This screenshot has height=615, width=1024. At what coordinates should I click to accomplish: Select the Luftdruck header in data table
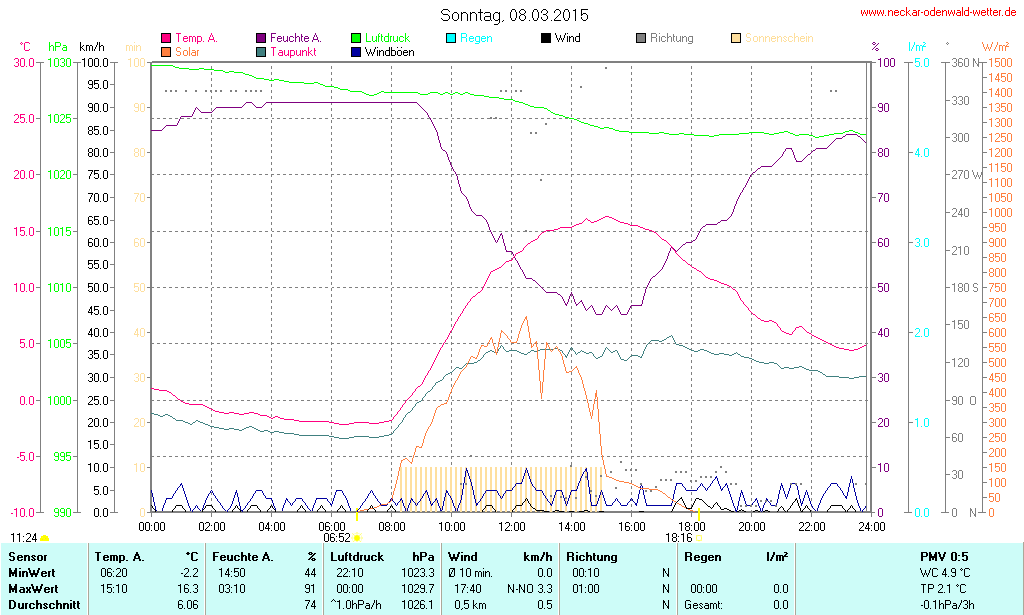tap(356, 556)
